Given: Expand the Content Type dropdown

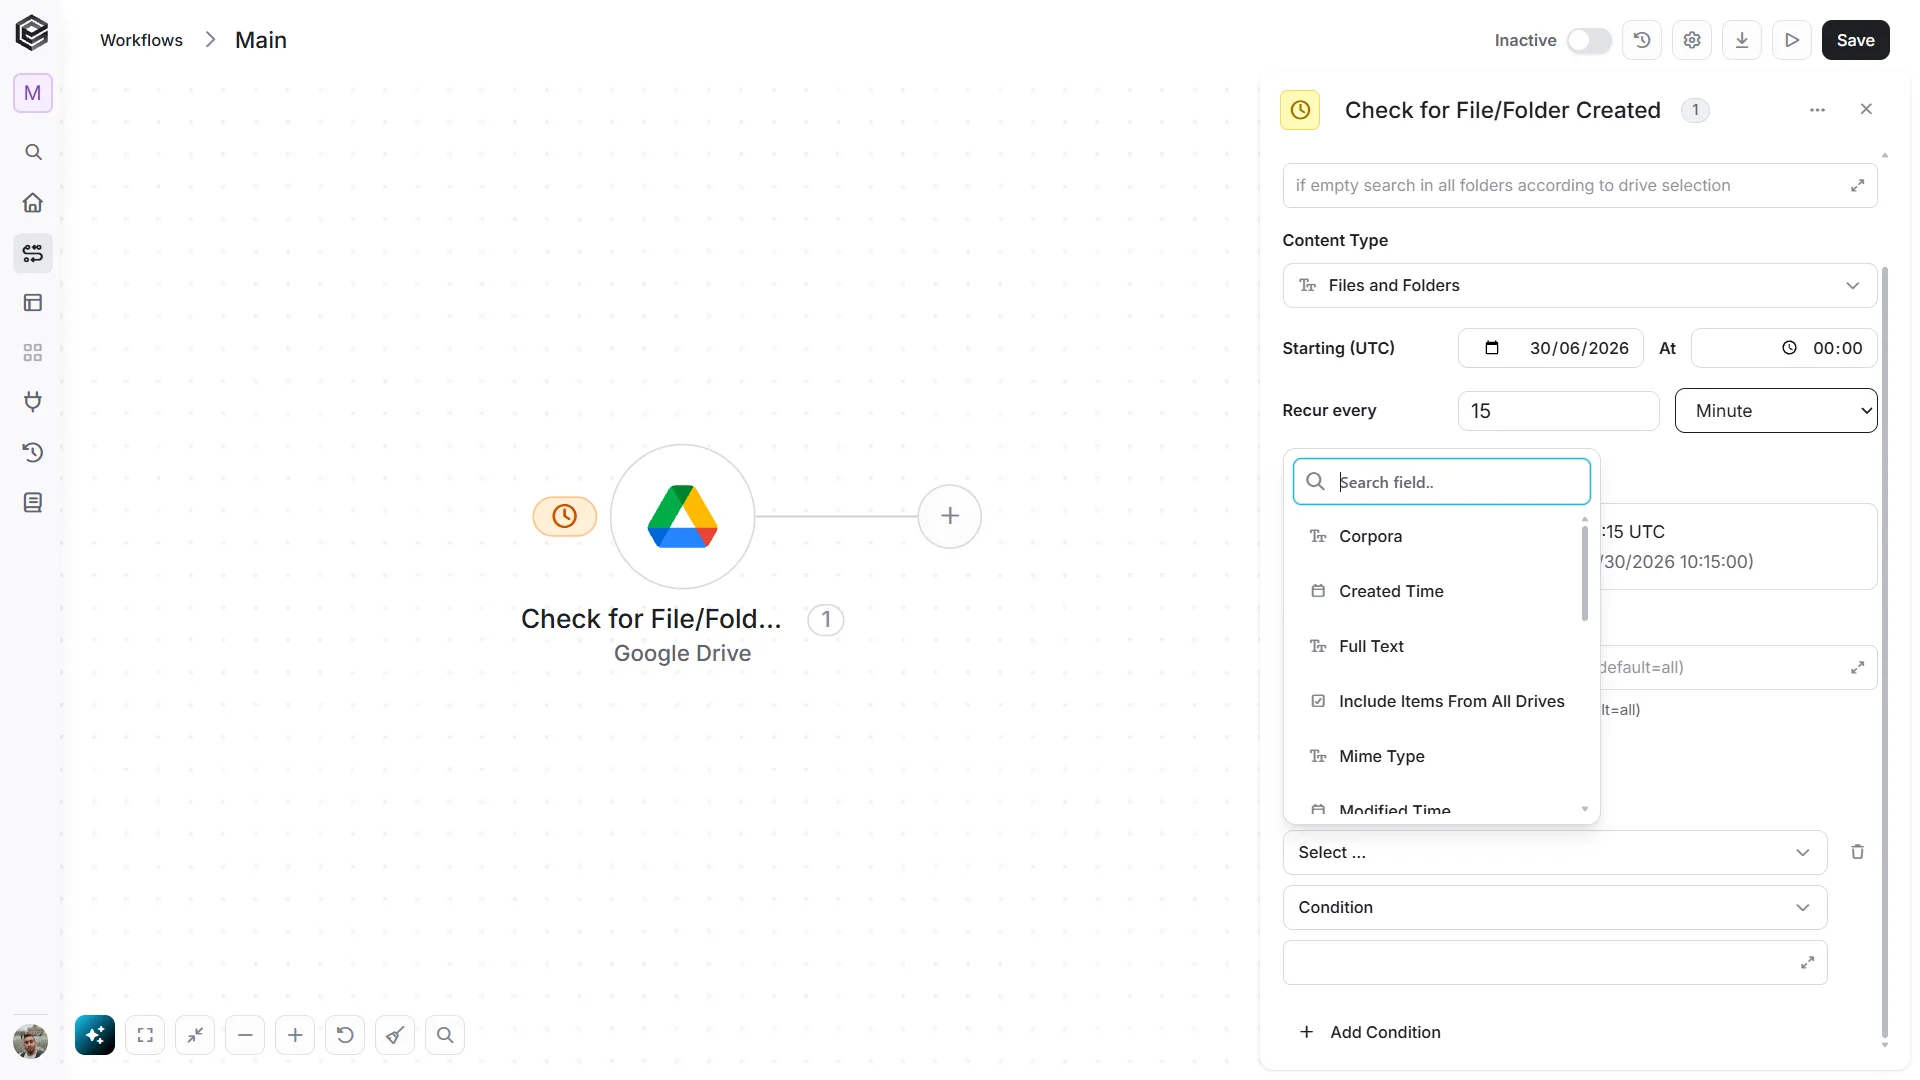Looking at the screenshot, I should point(1580,286).
